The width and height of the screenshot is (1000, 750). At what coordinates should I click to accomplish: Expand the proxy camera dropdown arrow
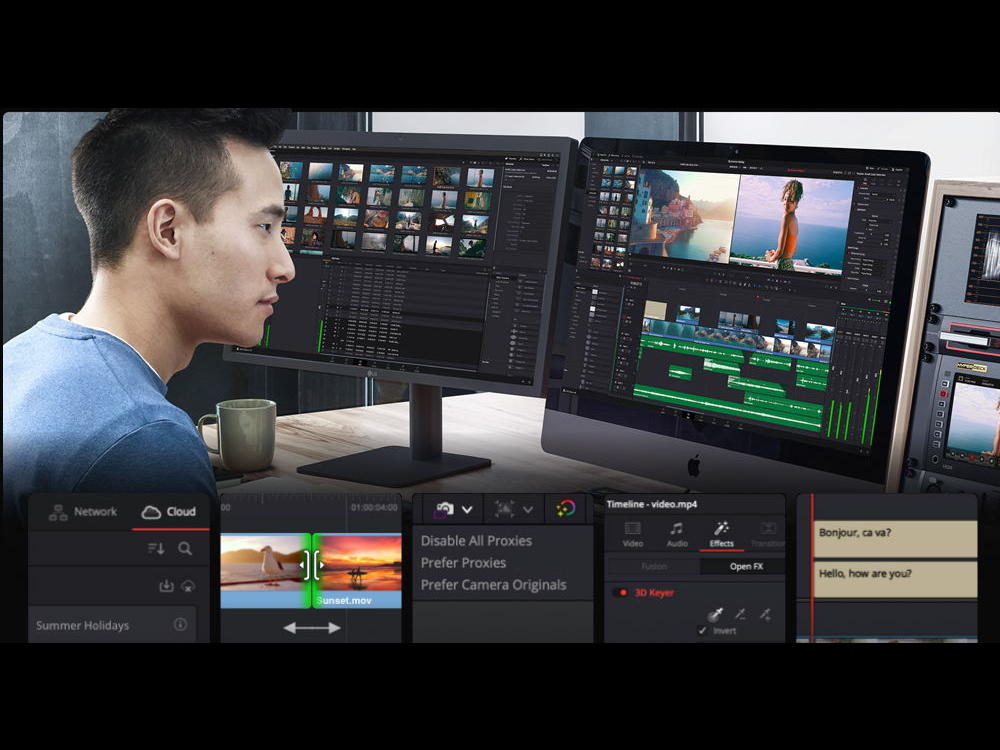(467, 510)
